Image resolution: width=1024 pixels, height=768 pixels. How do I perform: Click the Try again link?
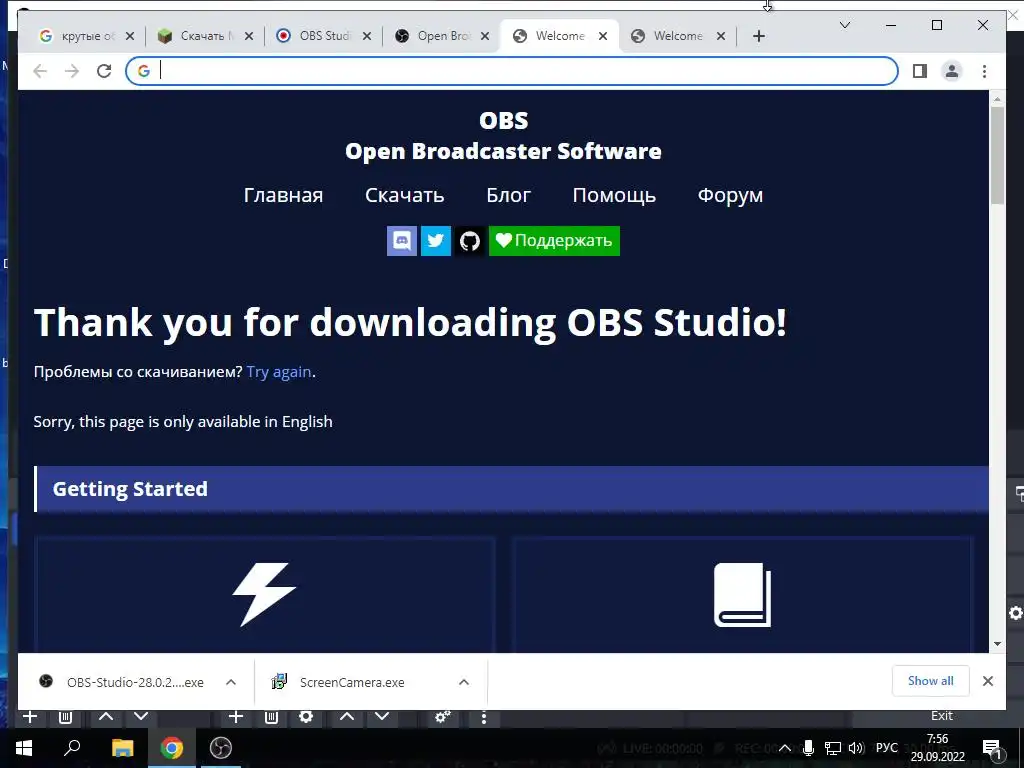(x=279, y=372)
